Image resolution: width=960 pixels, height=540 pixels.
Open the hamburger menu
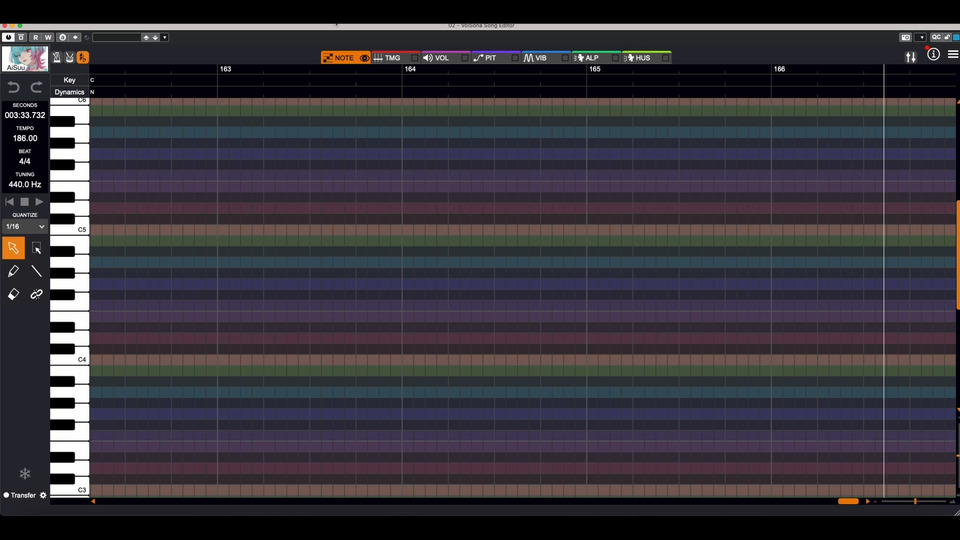coord(953,54)
